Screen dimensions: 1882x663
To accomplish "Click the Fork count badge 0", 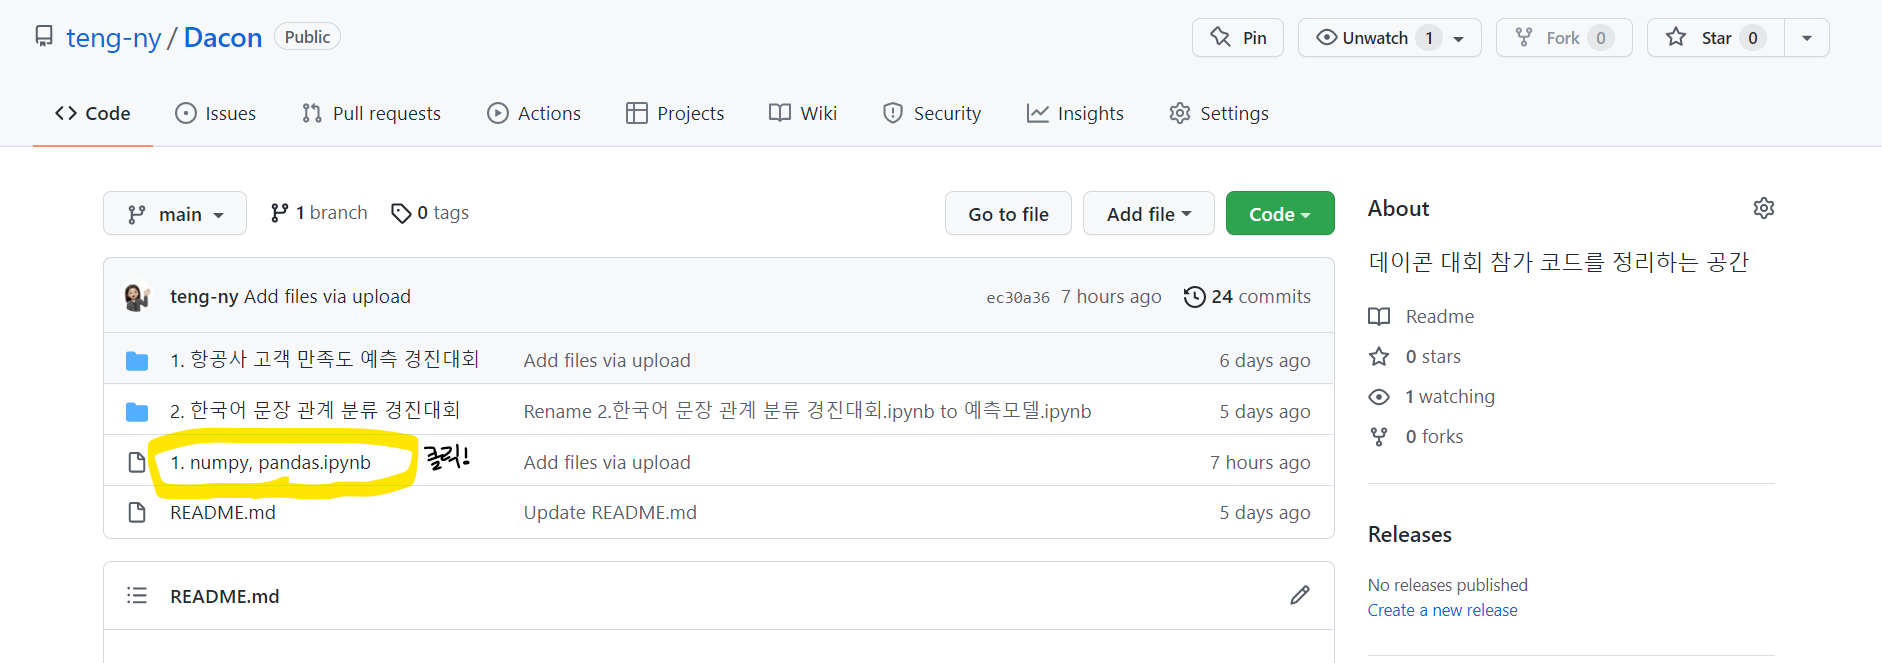I will click(1601, 38).
